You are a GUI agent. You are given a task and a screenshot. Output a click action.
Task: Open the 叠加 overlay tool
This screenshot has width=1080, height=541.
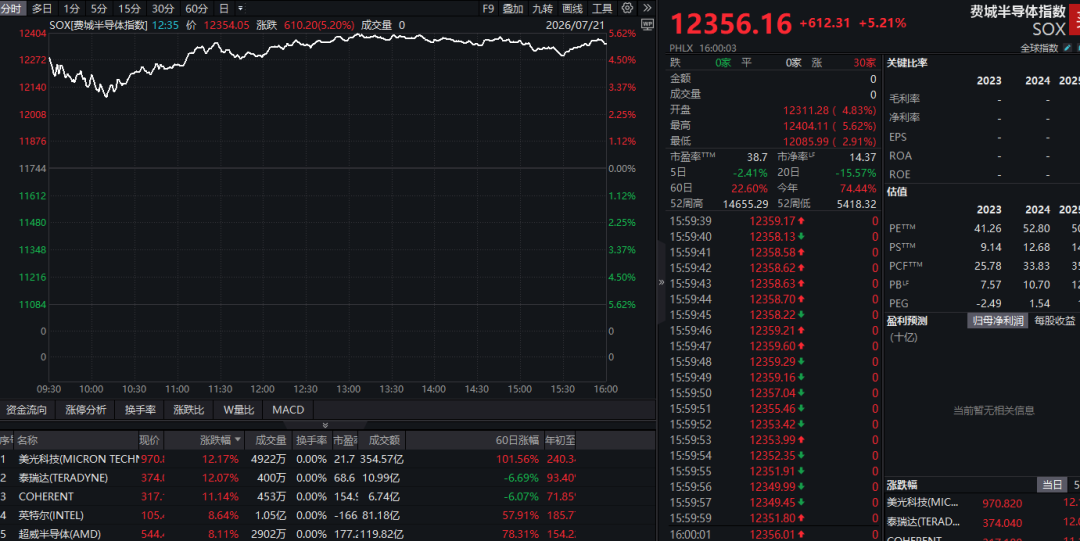(x=513, y=8)
